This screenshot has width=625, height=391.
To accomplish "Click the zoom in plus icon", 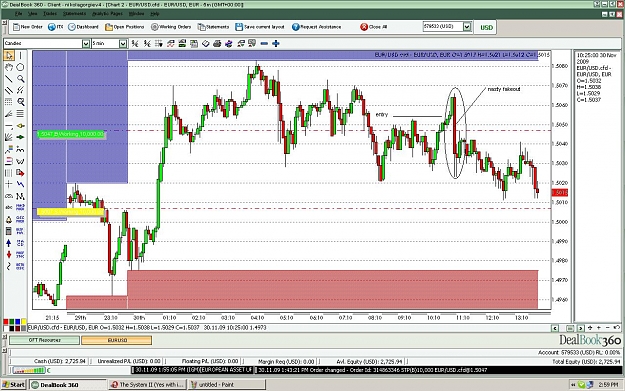I will (x=275, y=43).
